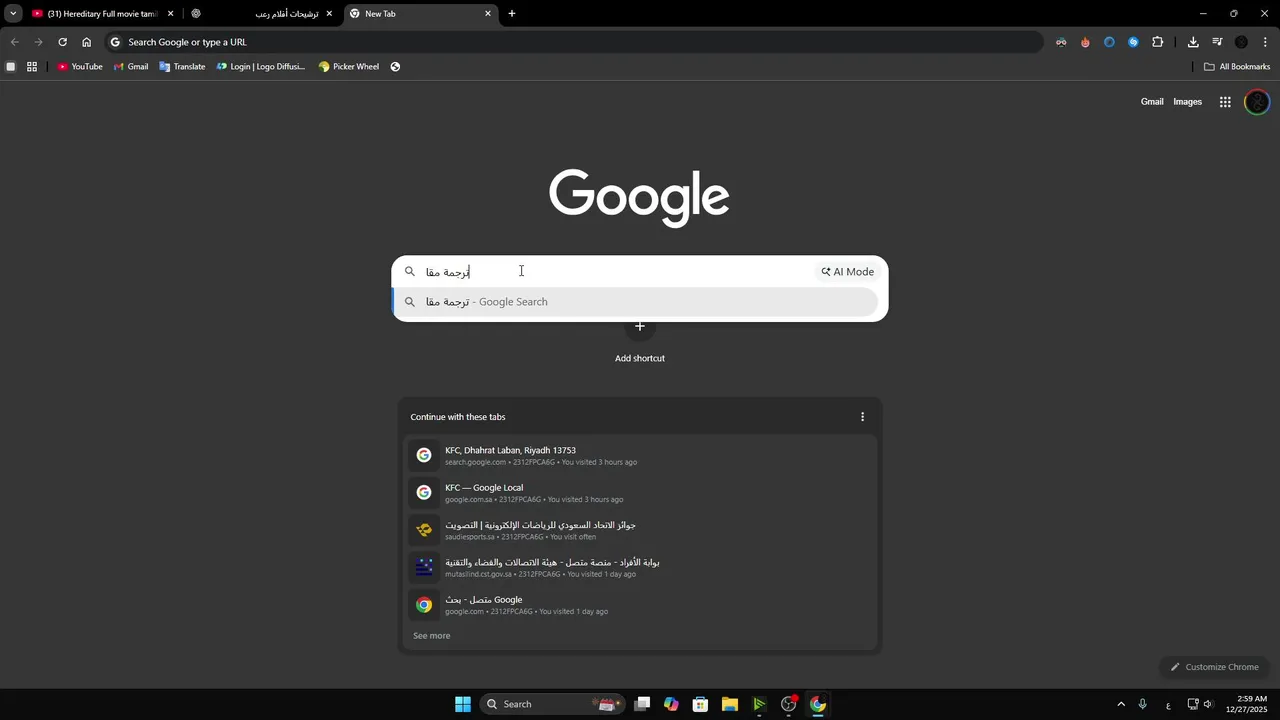This screenshot has height=720, width=1280.
Task: Open KFC — Google Local entry
Action: click(640, 492)
